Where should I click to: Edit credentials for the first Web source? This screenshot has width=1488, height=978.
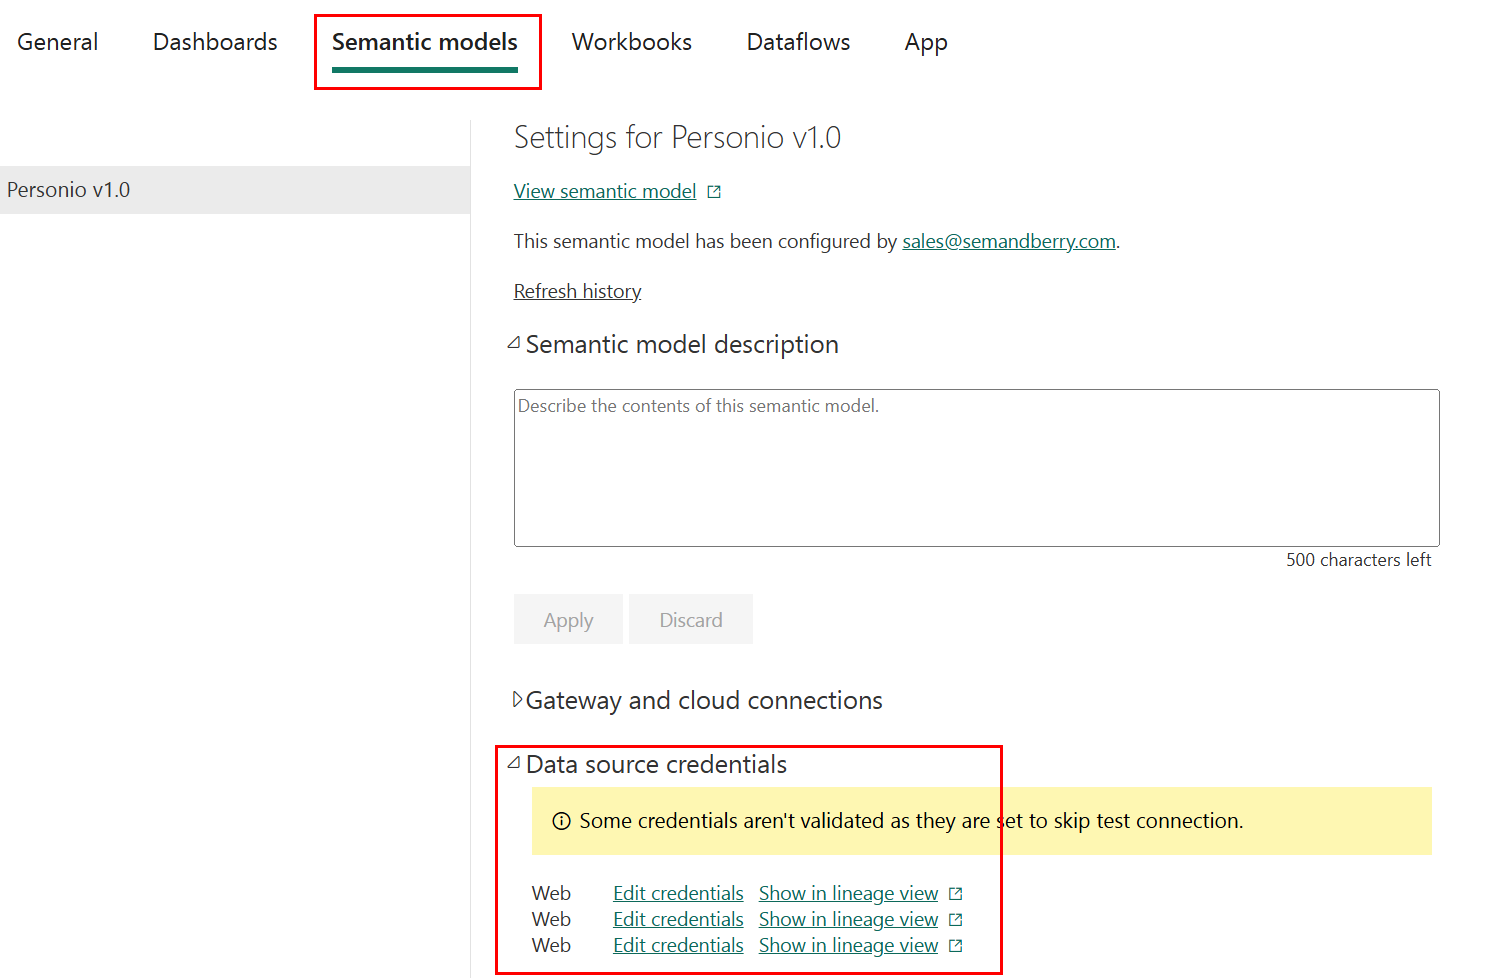pos(678,893)
